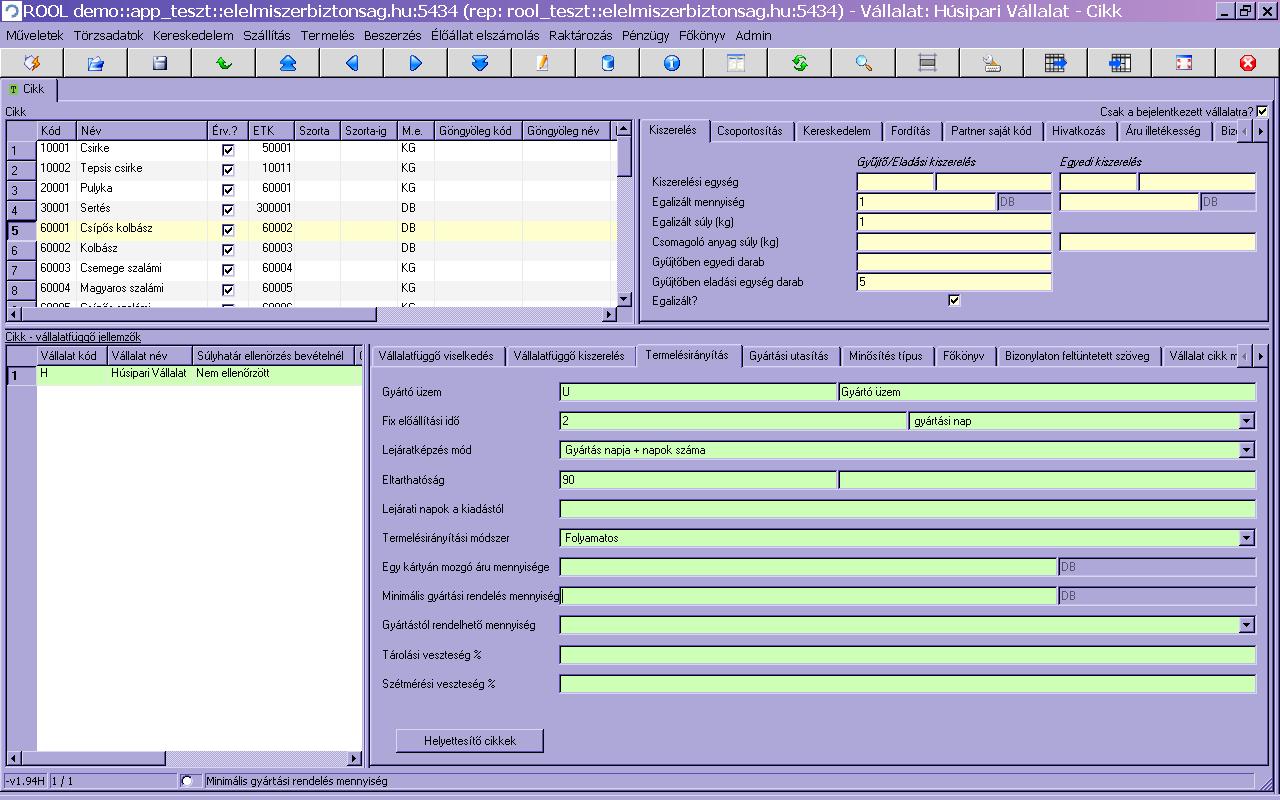Open the Lejáratképzés mód dropdown

(x=1247, y=450)
